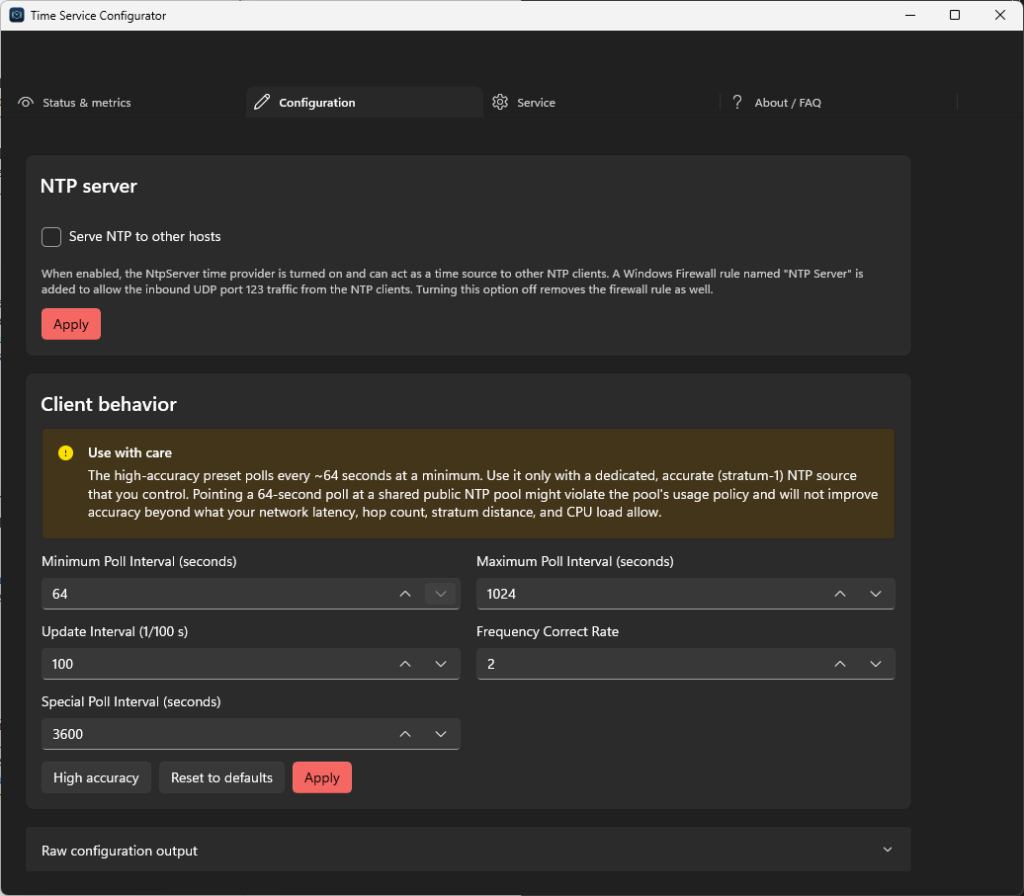Viewport: 1024px width, 896px height.
Task: Apply the NTP server setting
Action: (71, 324)
